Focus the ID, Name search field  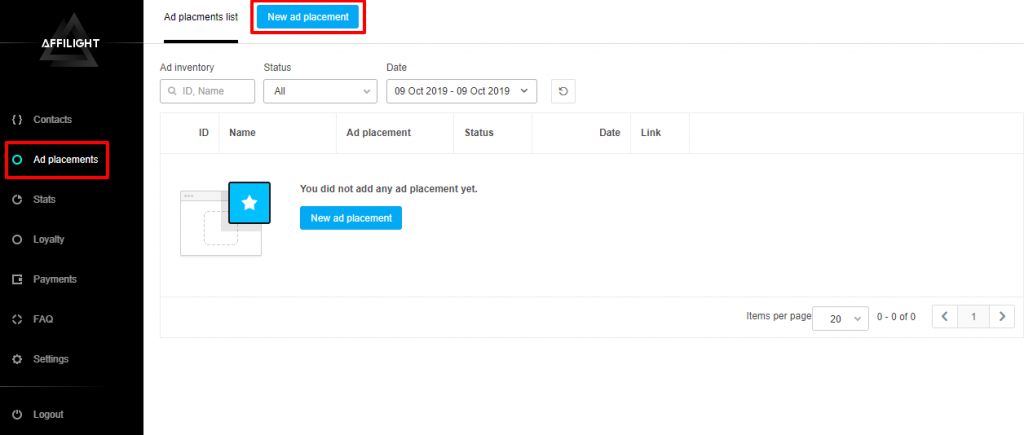click(x=207, y=91)
